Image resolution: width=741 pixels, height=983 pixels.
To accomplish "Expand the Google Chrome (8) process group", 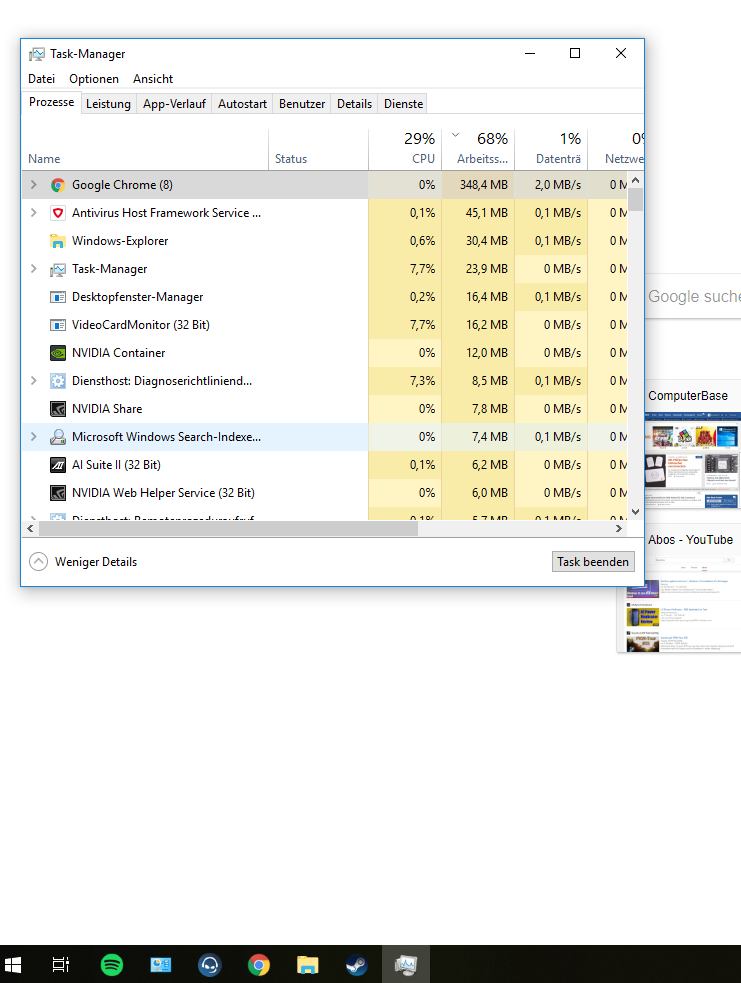I will coord(34,185).
